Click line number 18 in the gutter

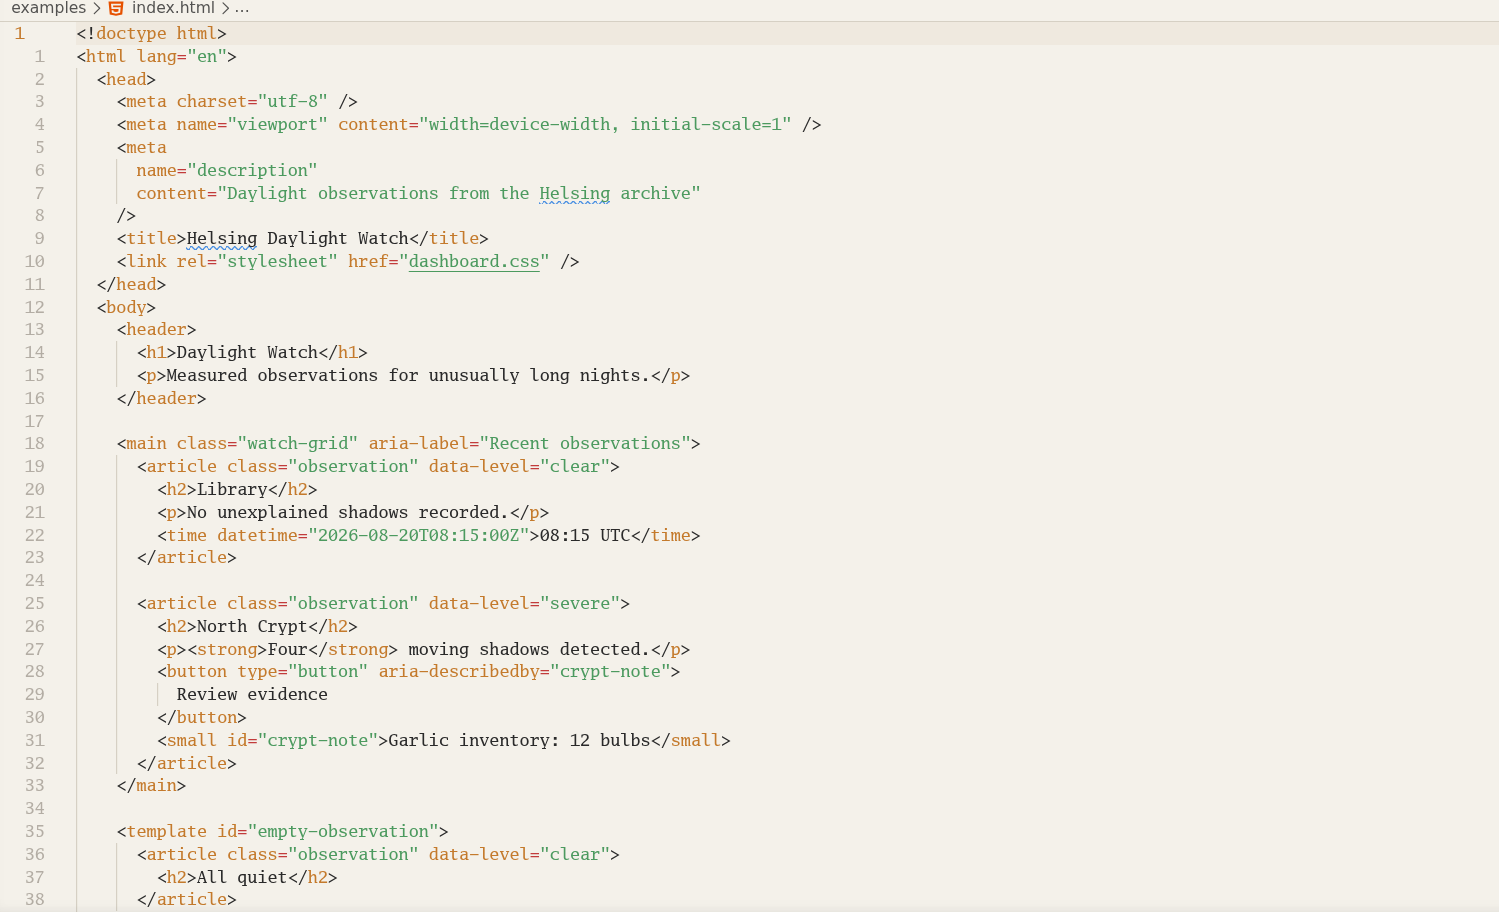(x=35, y=444)
